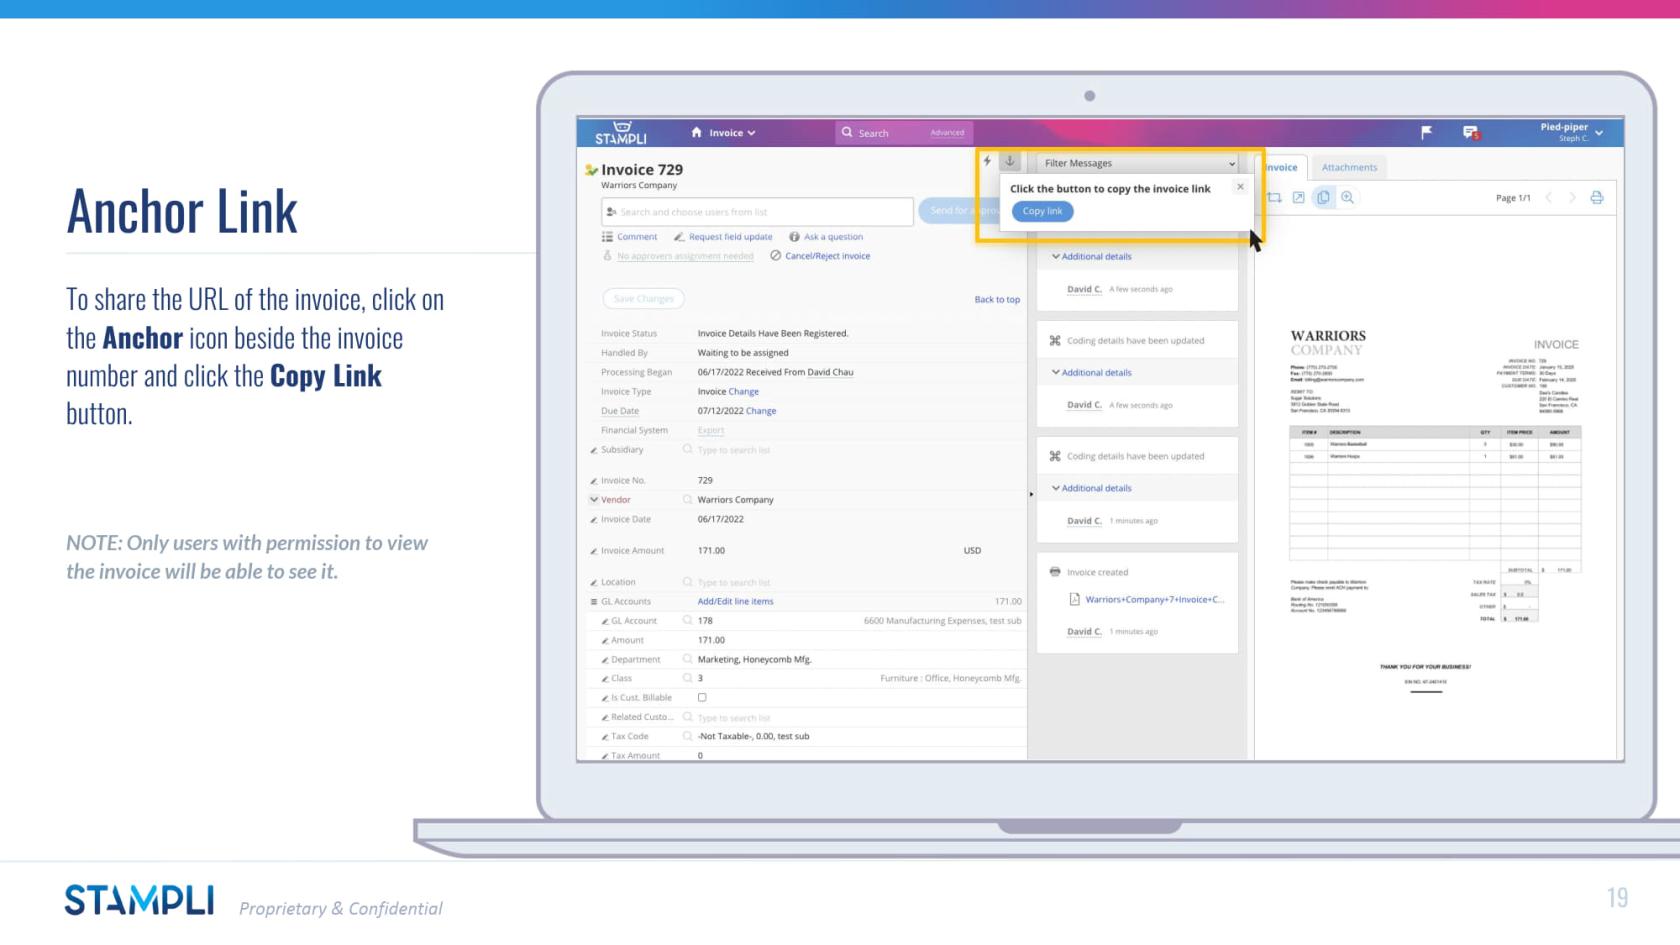Image resolution: width=1680 pixels, height=945 pixels.
Task: Select the crop tool in invoice viewer
Action: click(1275, 198)
